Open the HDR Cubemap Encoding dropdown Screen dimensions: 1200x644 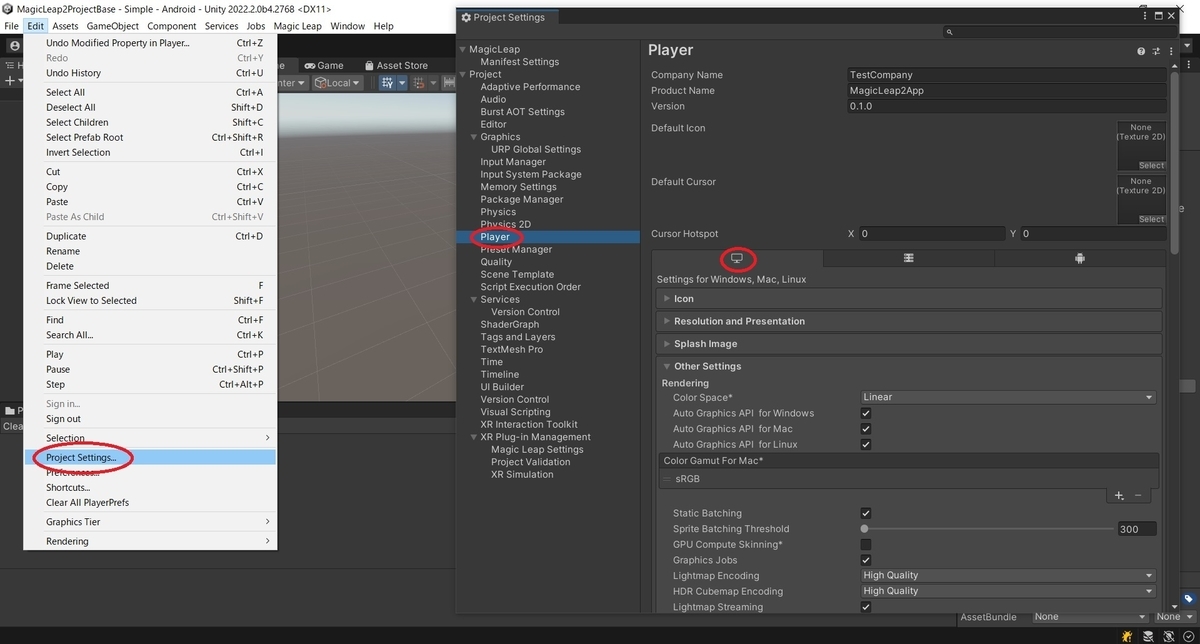(1008, 591)
